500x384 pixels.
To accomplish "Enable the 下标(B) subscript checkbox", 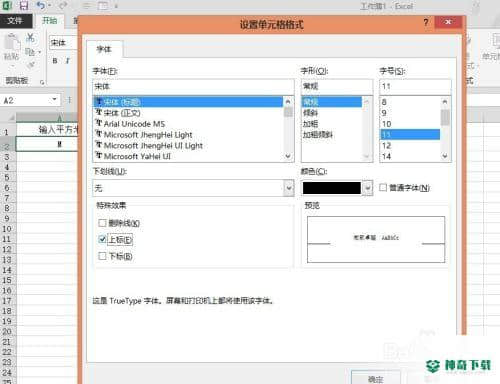I will [102, 256].
